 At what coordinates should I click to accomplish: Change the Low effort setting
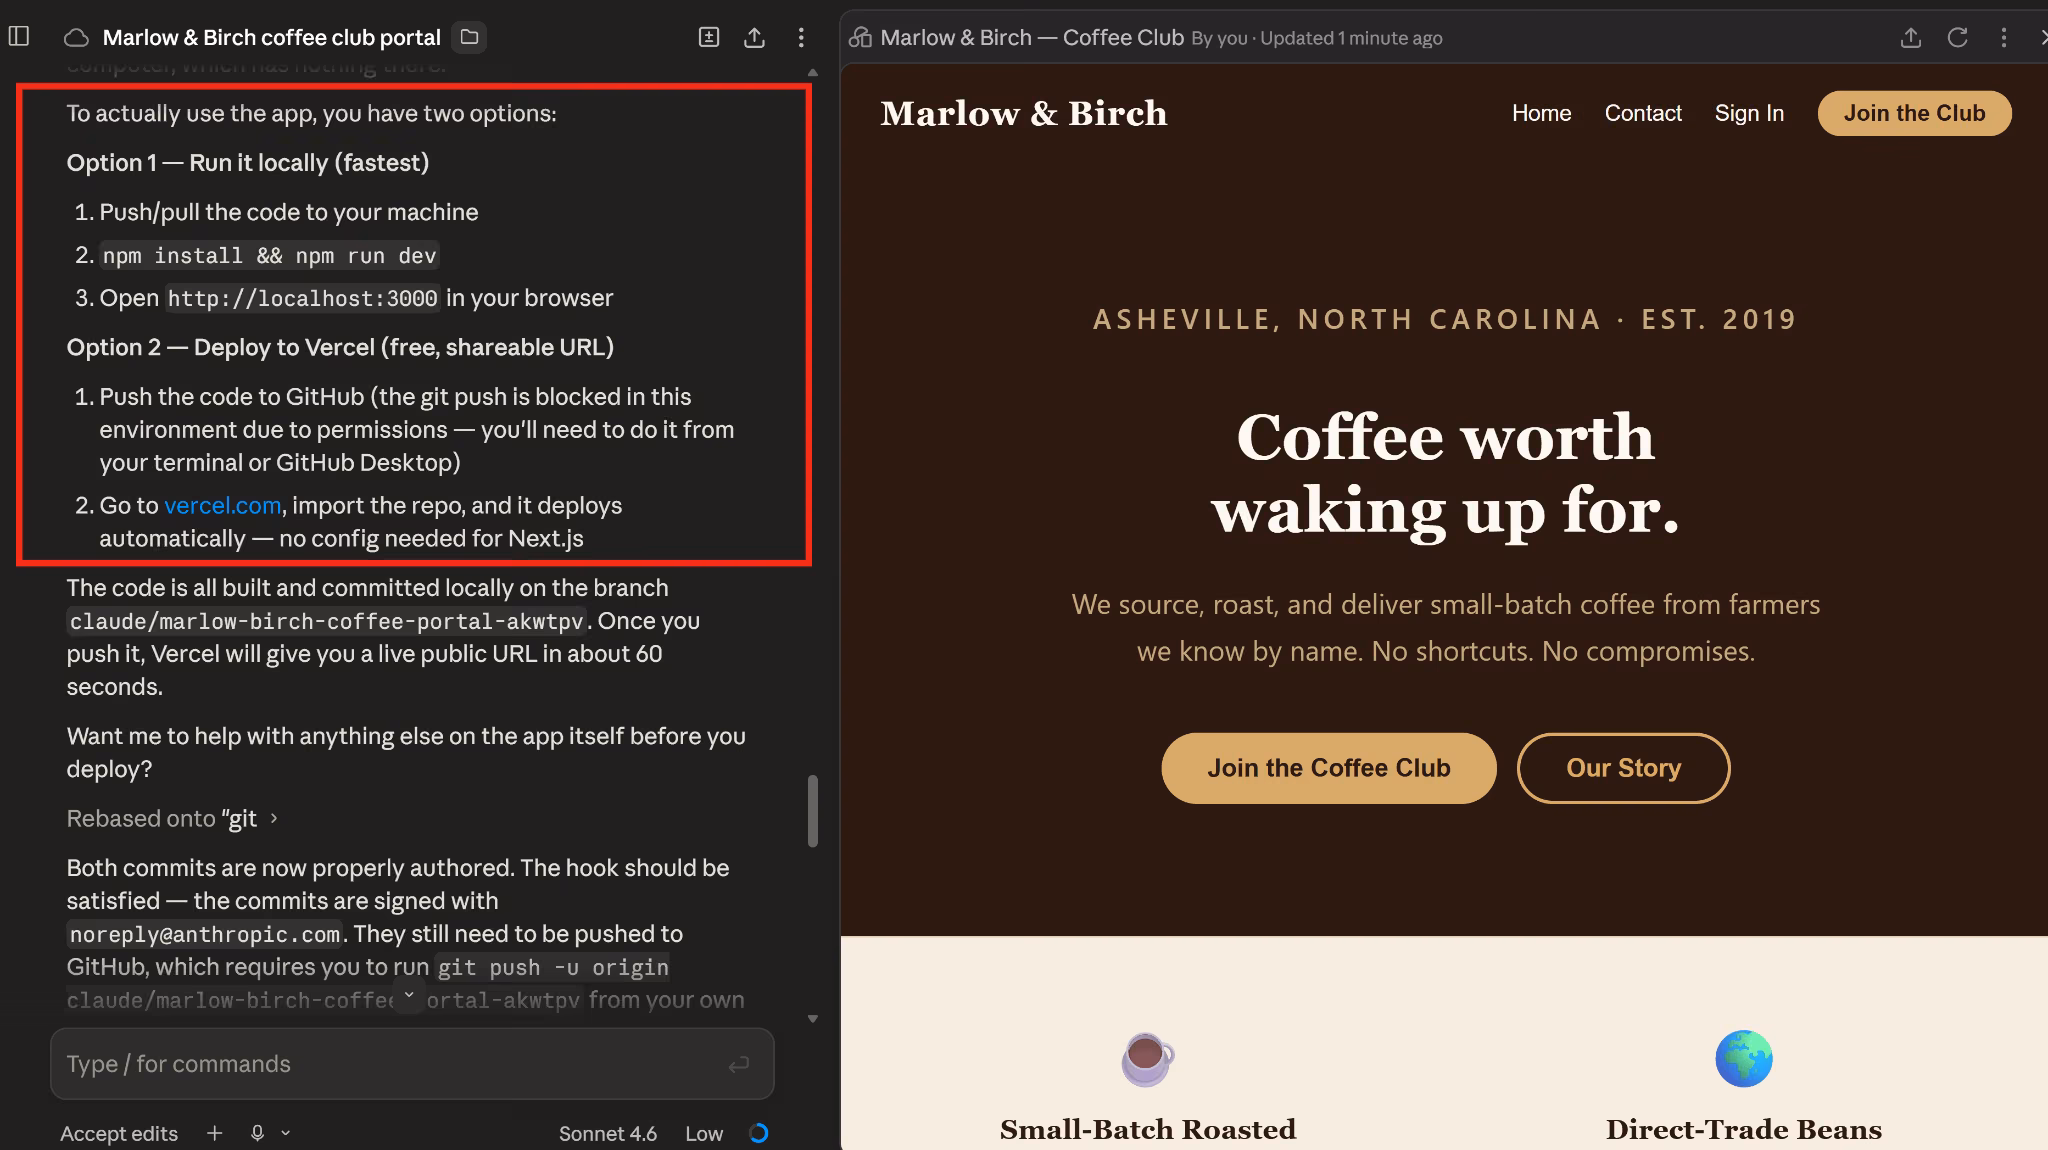pos(704,1133)
